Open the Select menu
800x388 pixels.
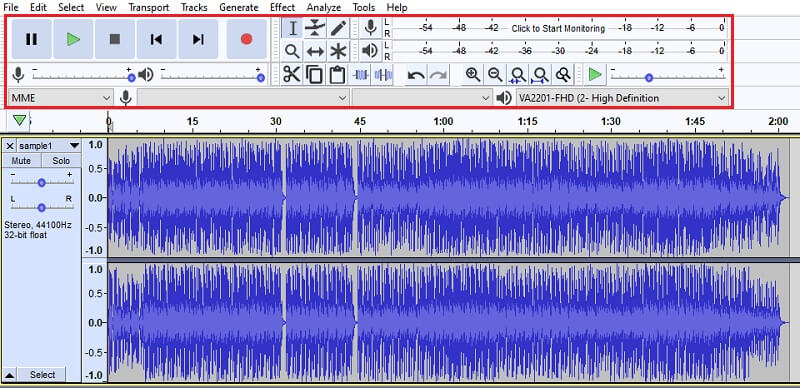point(71,7)
